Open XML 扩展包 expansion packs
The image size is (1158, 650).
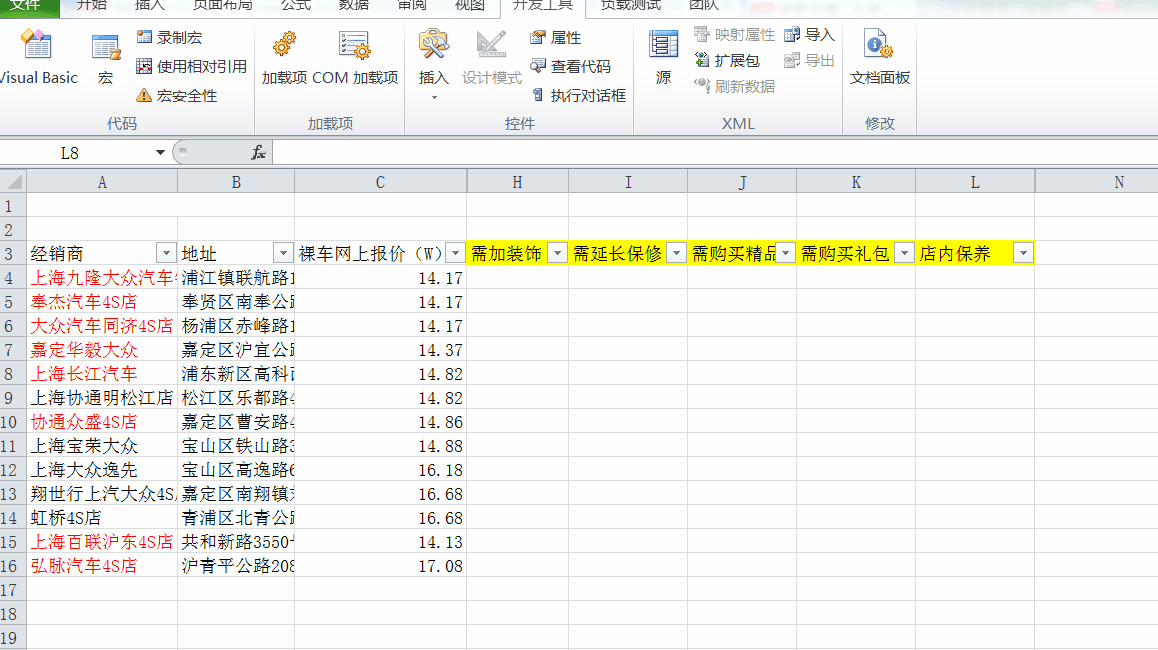[x=727, y=61]
